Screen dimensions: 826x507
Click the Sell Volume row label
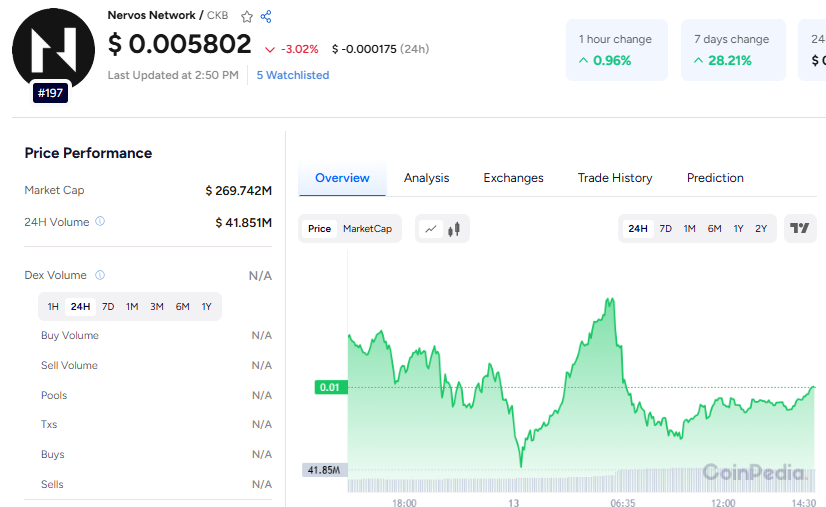click(x=70, y=366)
